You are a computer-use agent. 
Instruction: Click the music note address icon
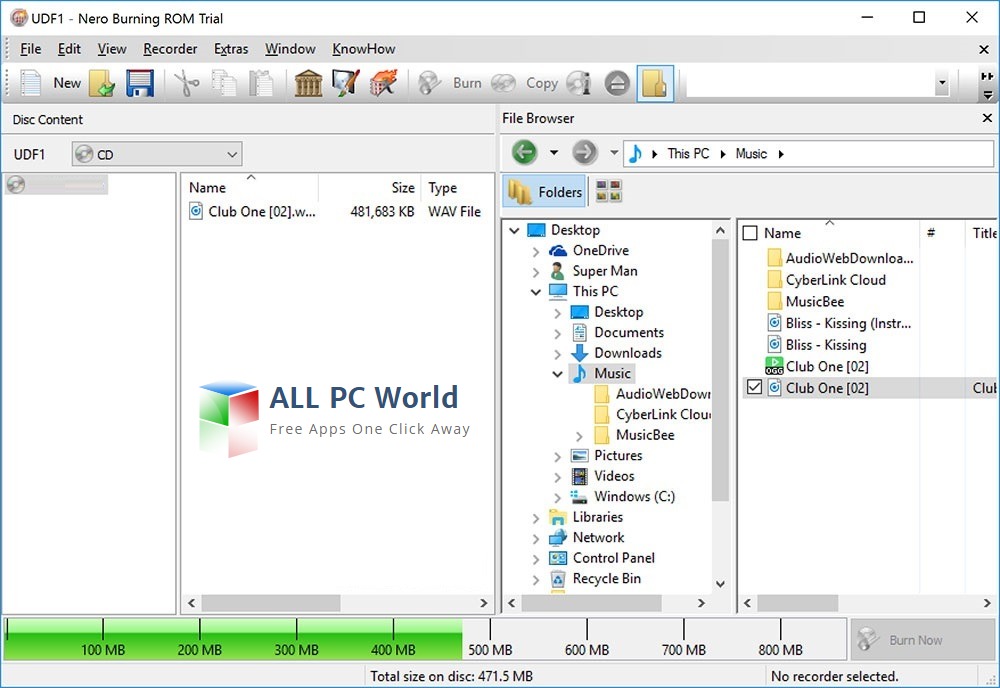click(x=635, y=154)
